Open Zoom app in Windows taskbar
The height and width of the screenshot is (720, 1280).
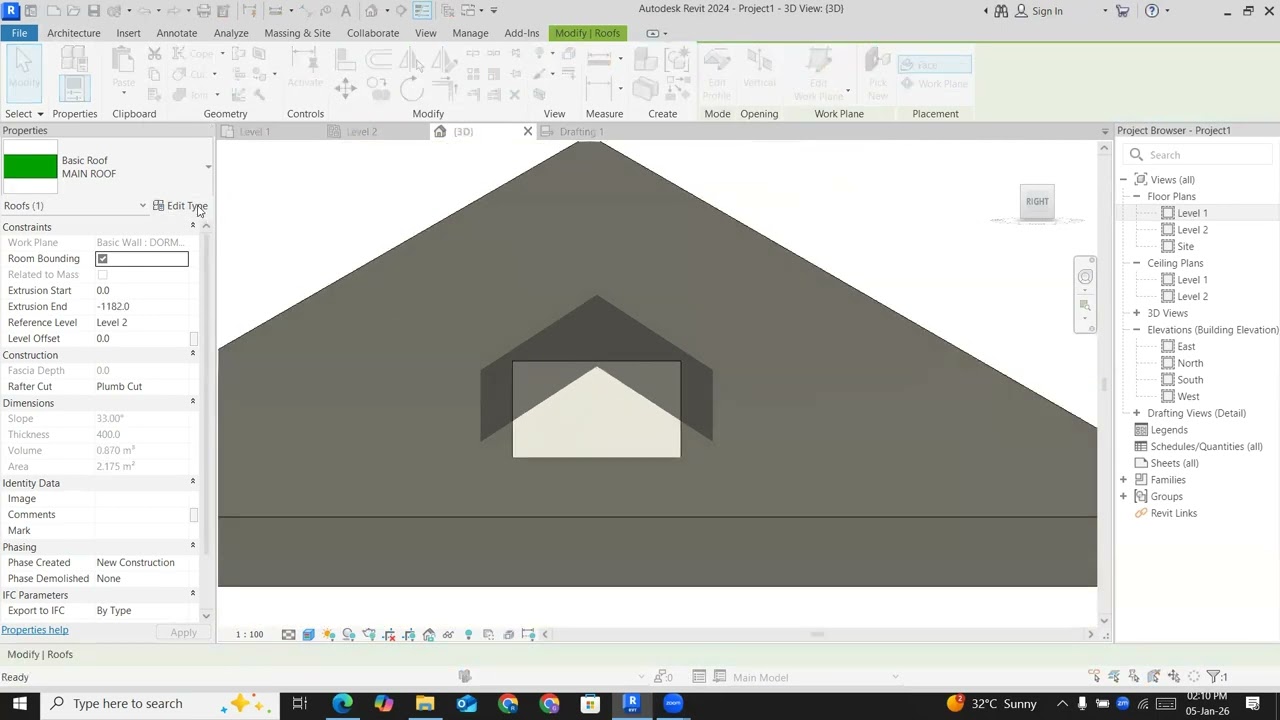point(673,703)
